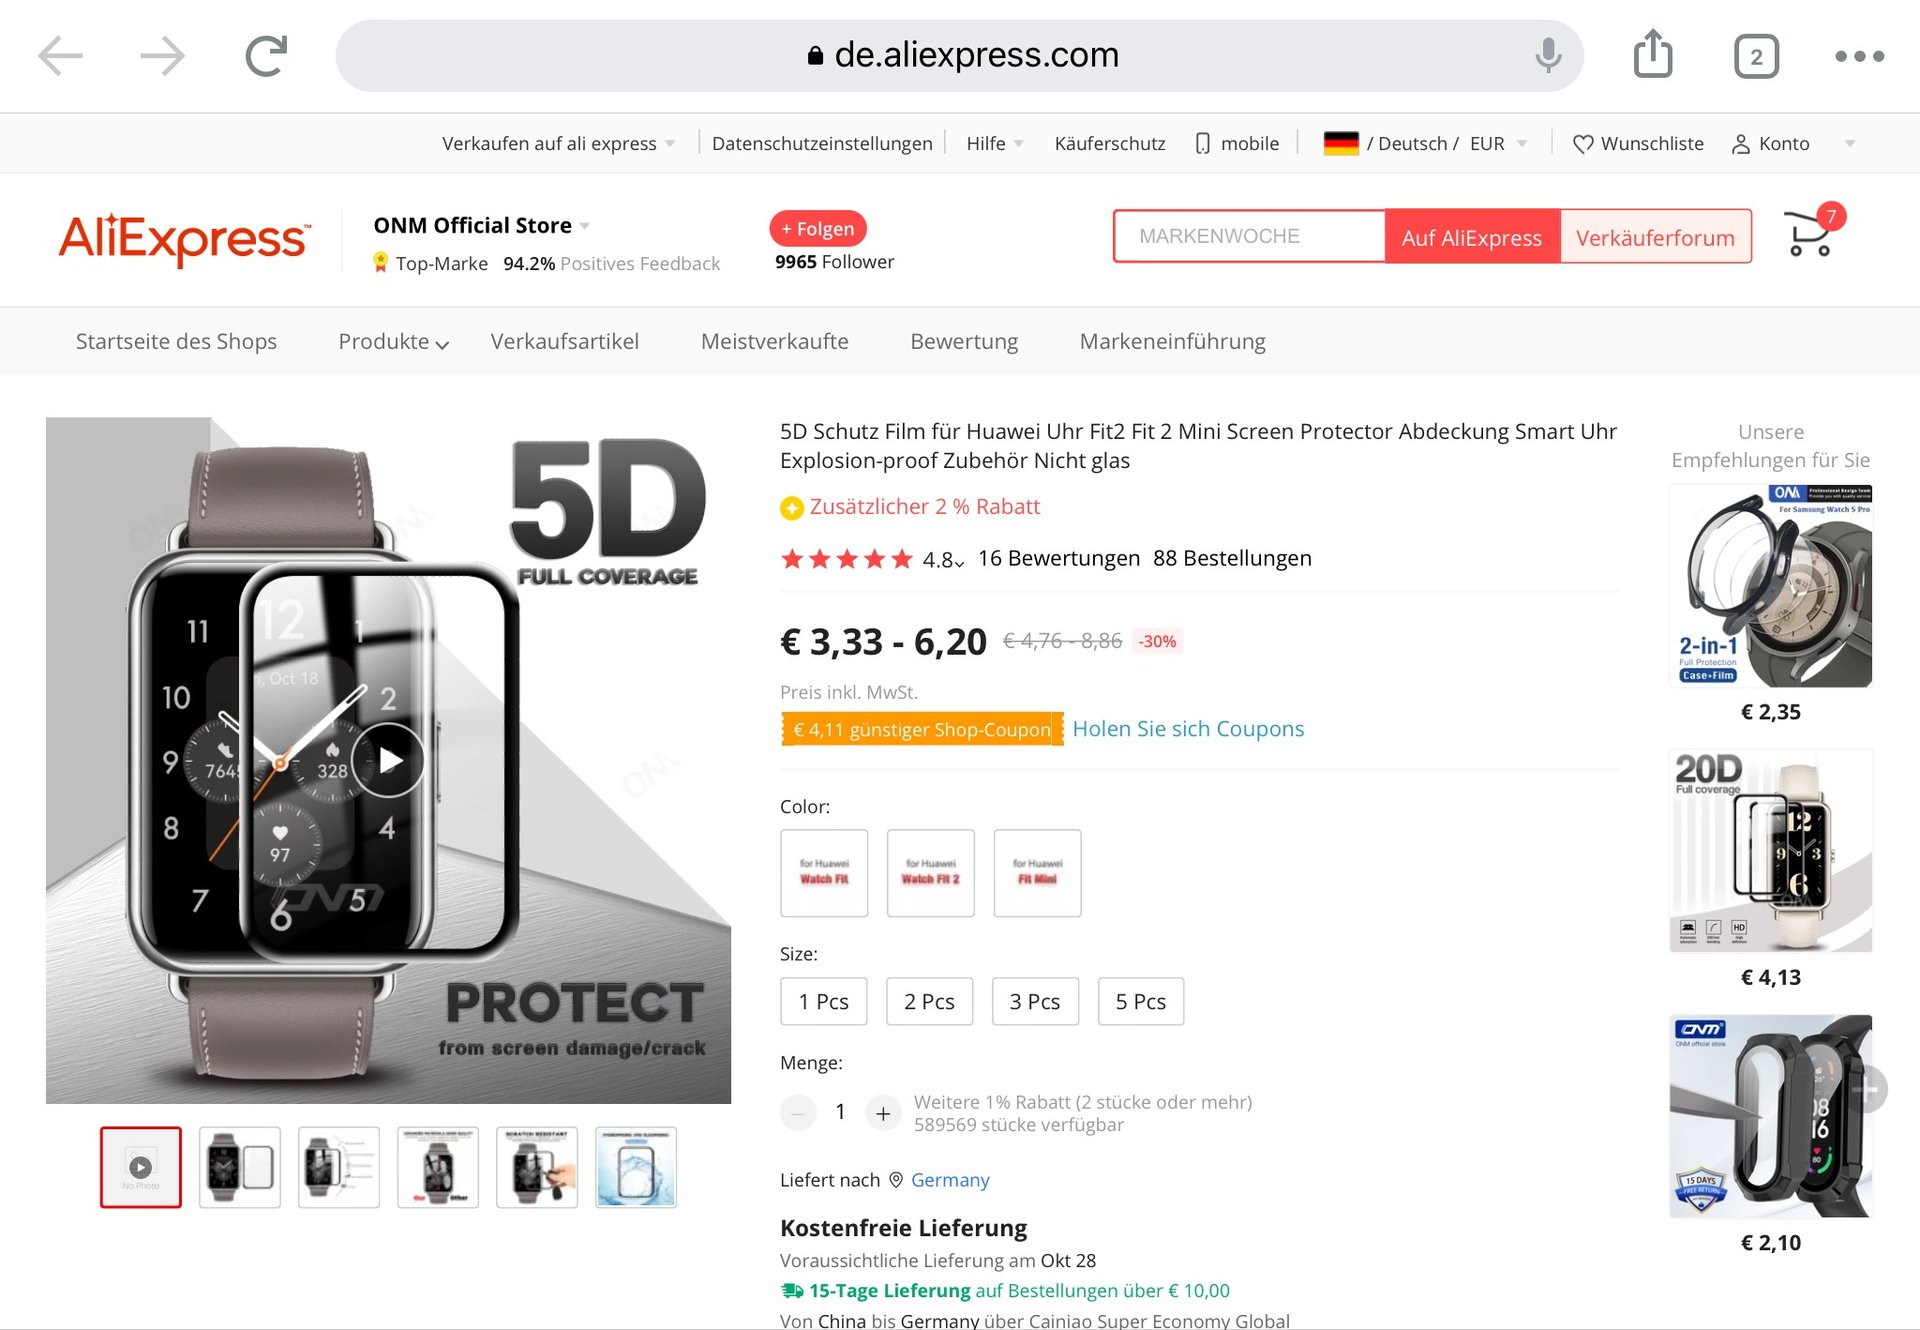Click the browser reload icon

click(266, 56)
